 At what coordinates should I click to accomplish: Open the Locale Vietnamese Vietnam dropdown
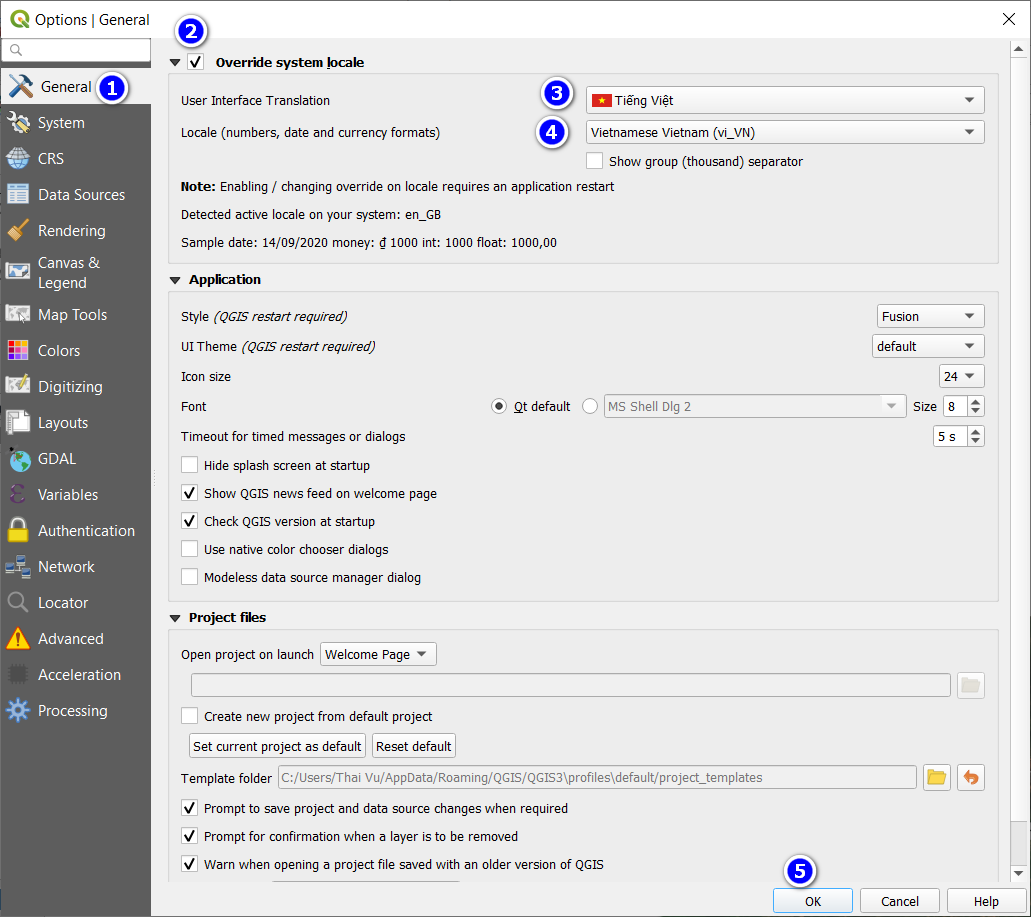[785, 132]
